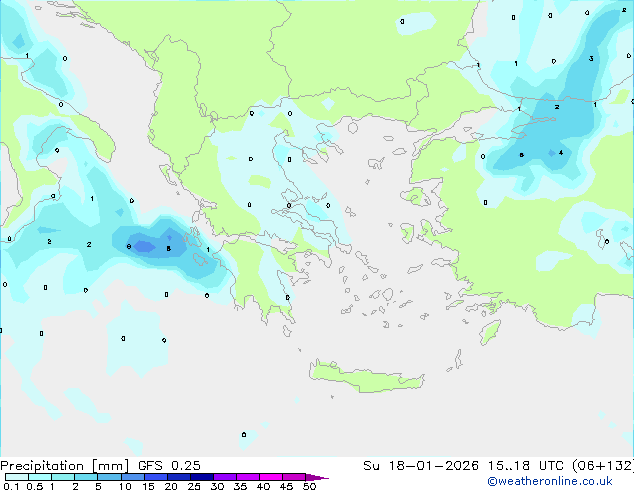Select the 0.1–0.5 mm legend swatch
This screenshot has width=634, height=490.
click(17, 477)
